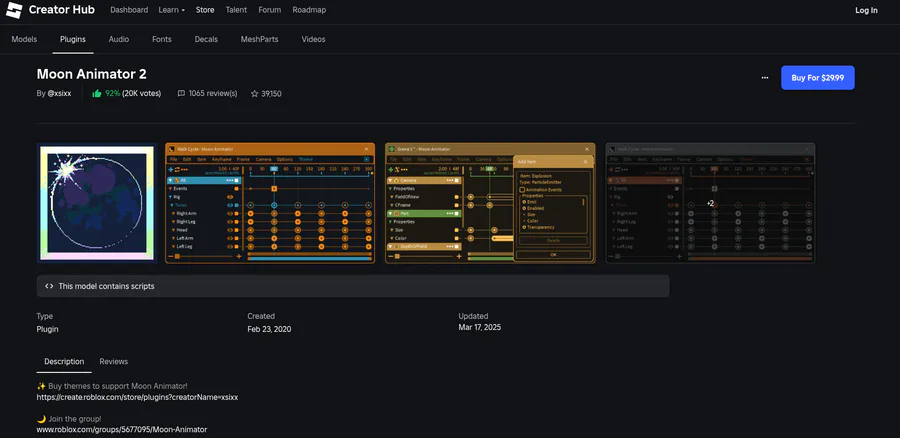Open the Moon-Animator group link
Image resolution: width=900 pixels, height=438 pixels.
[122, 429]
